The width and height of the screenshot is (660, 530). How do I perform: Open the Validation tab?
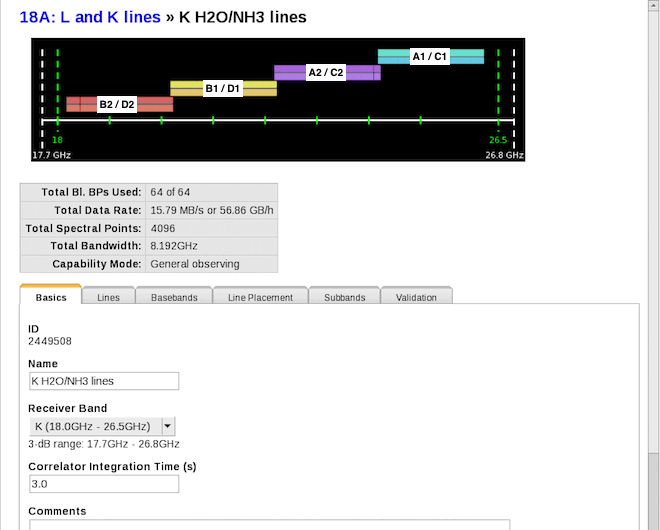tap(416, 297)
